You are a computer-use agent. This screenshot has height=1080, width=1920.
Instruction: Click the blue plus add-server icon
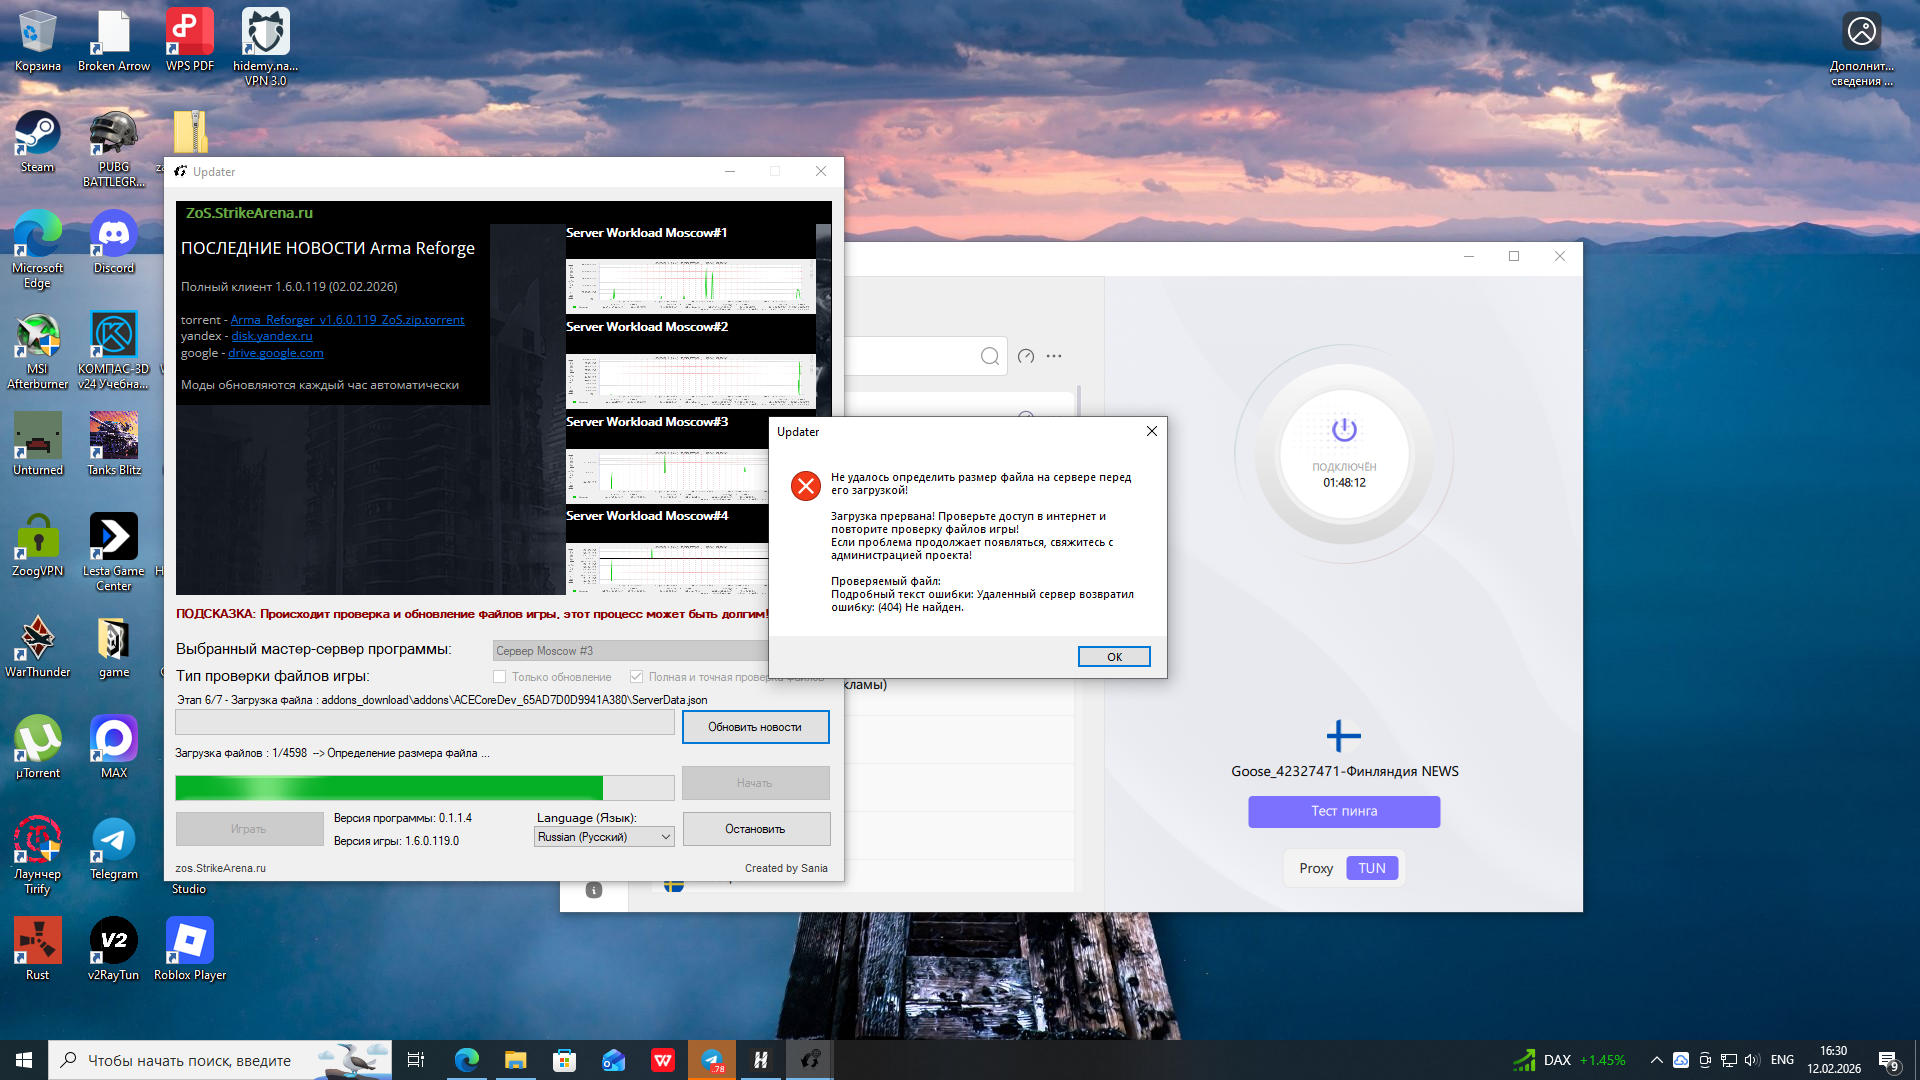coord(1343,736)
